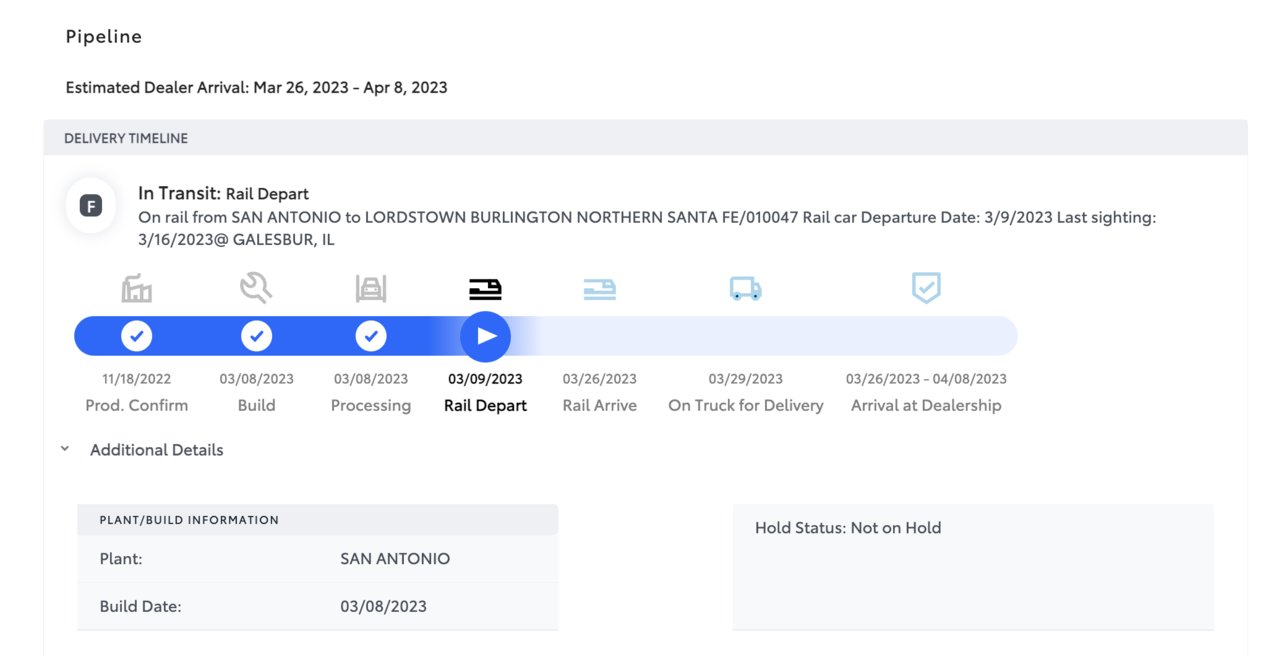Click the rail transit description text

click(647, 228)
